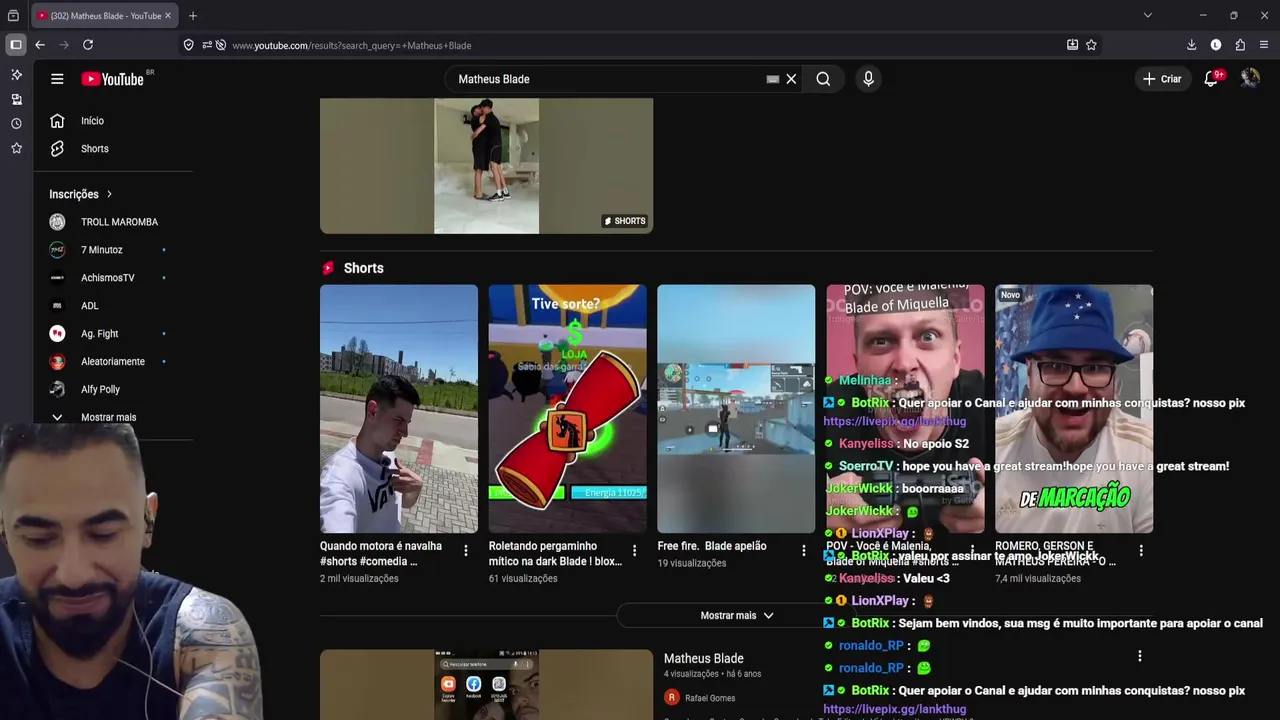Clear the search box with the X

791,79
